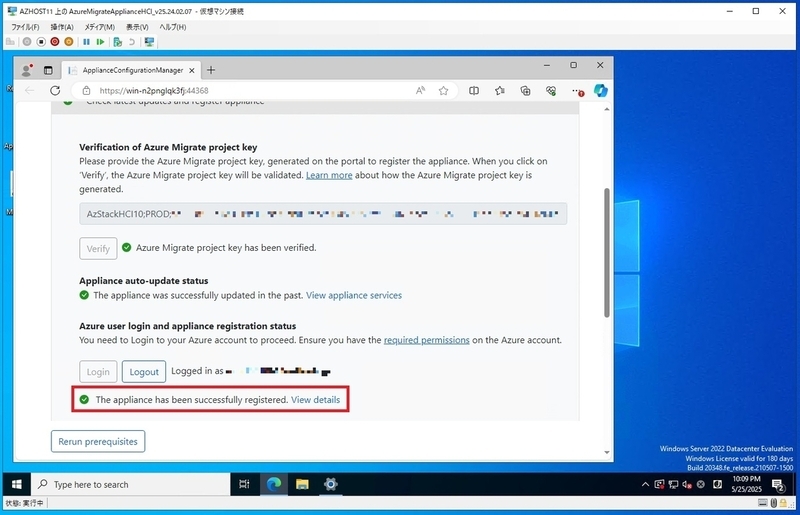Click the green reset/resume VM icon

tap(100, 42)
